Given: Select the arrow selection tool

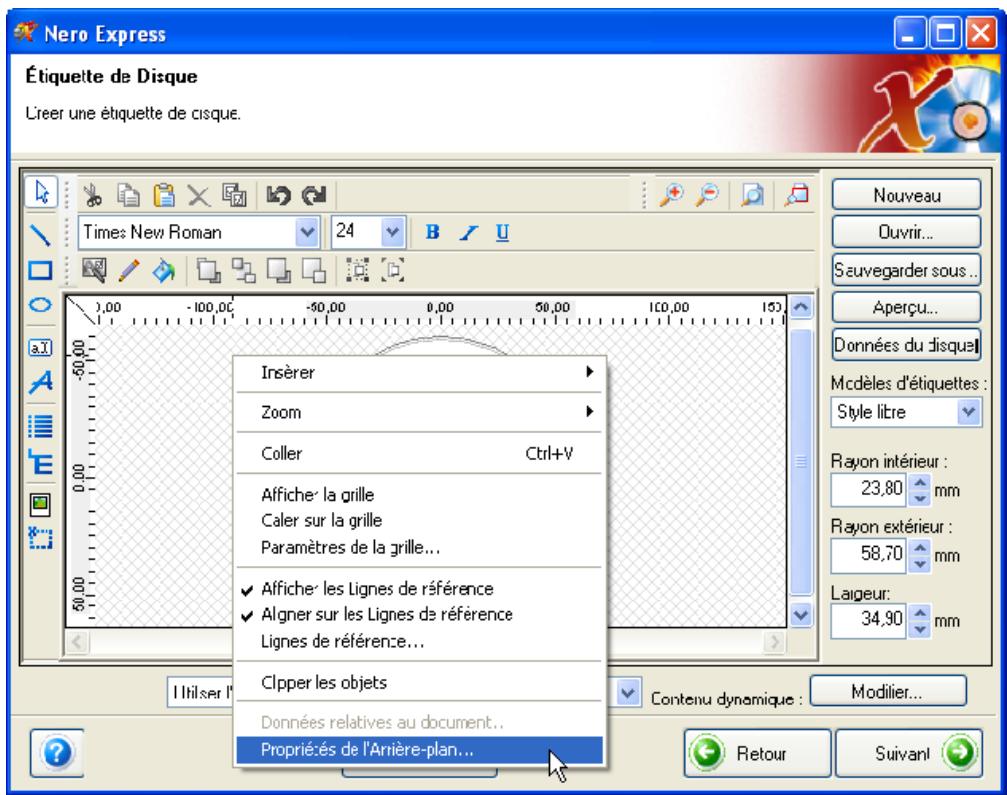Looking at the screenshot, I should [x=41, y=192].
